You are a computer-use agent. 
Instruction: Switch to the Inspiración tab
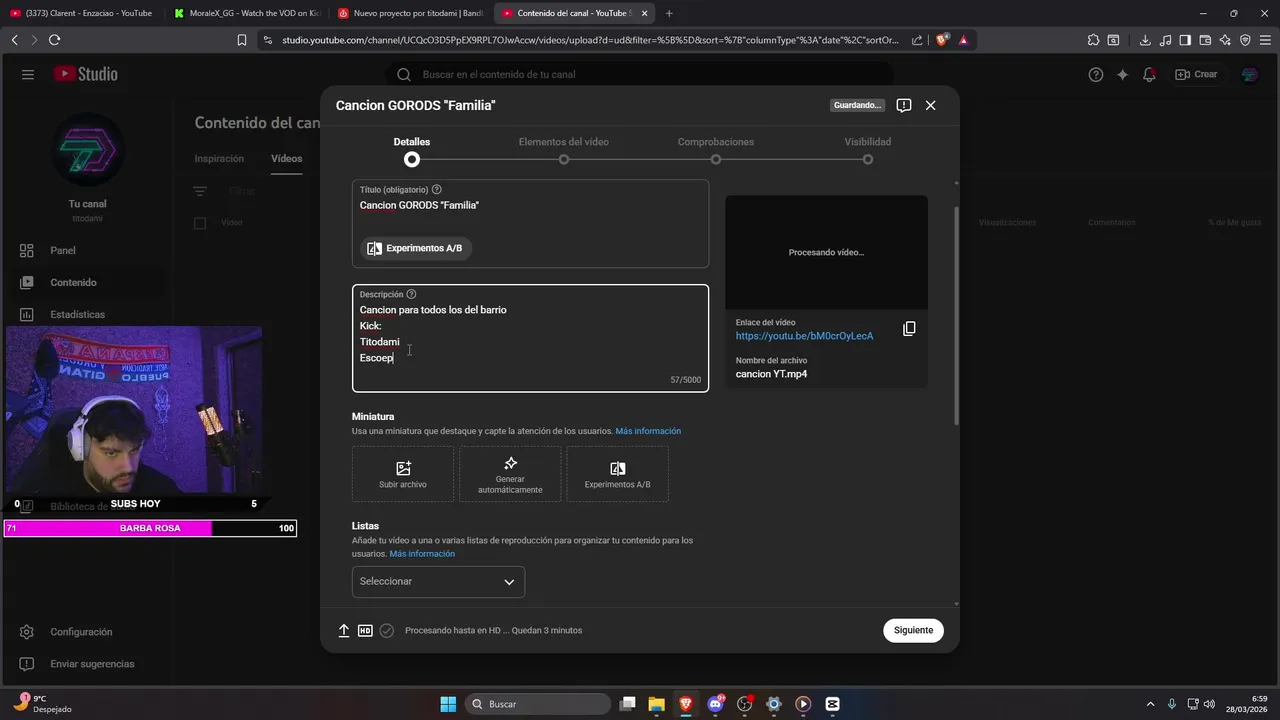(x=219, y=158)
